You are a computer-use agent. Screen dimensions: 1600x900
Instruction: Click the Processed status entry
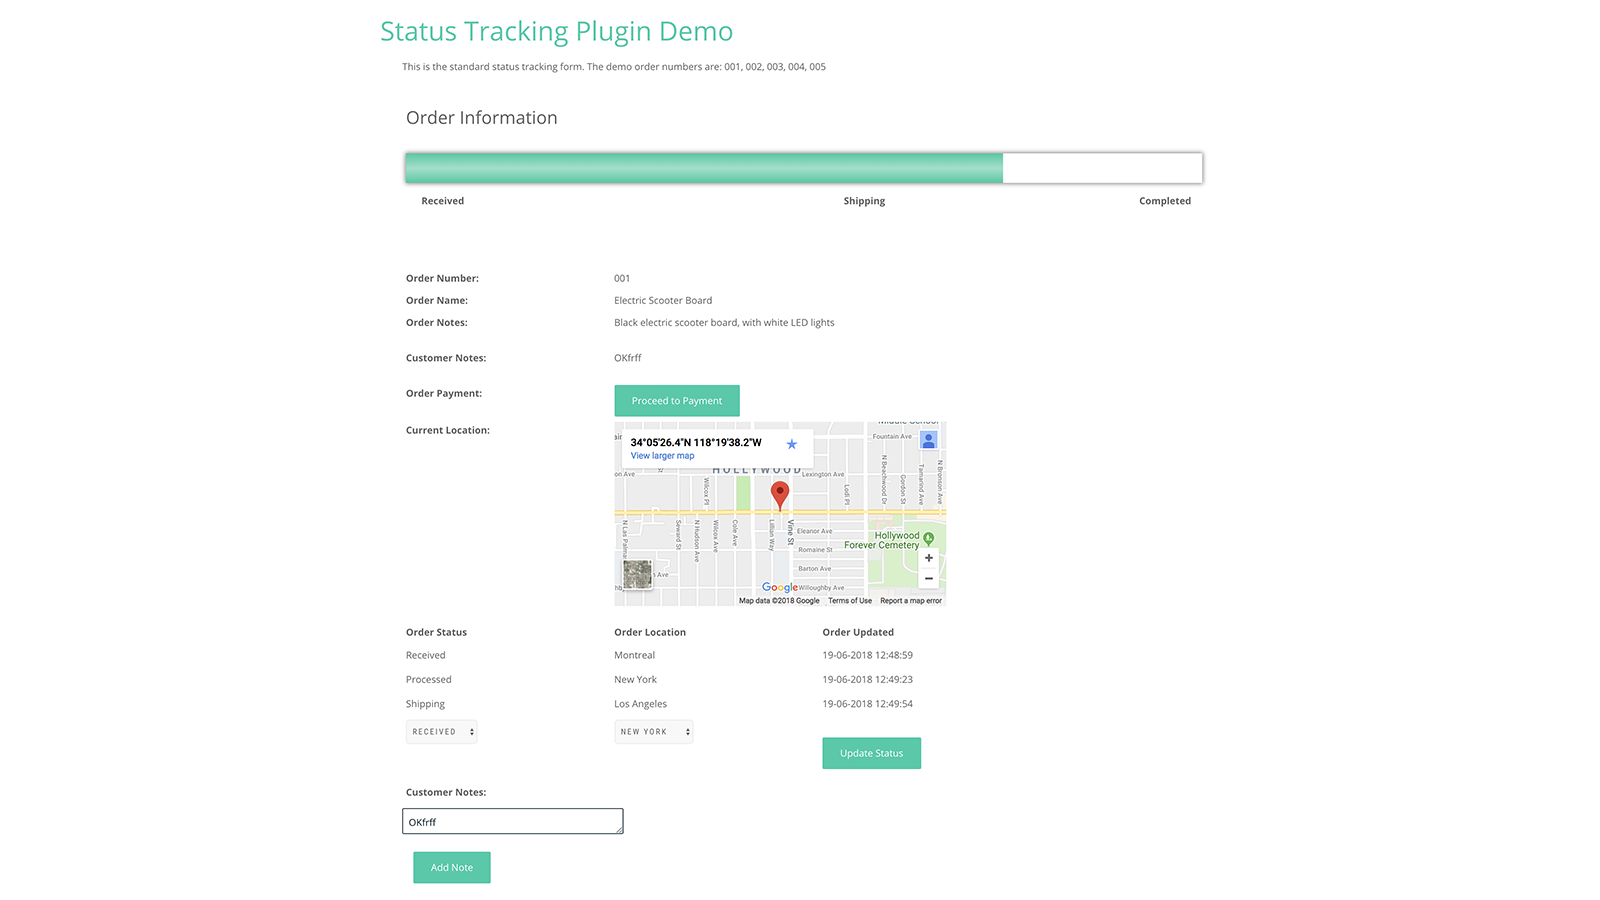429,679
